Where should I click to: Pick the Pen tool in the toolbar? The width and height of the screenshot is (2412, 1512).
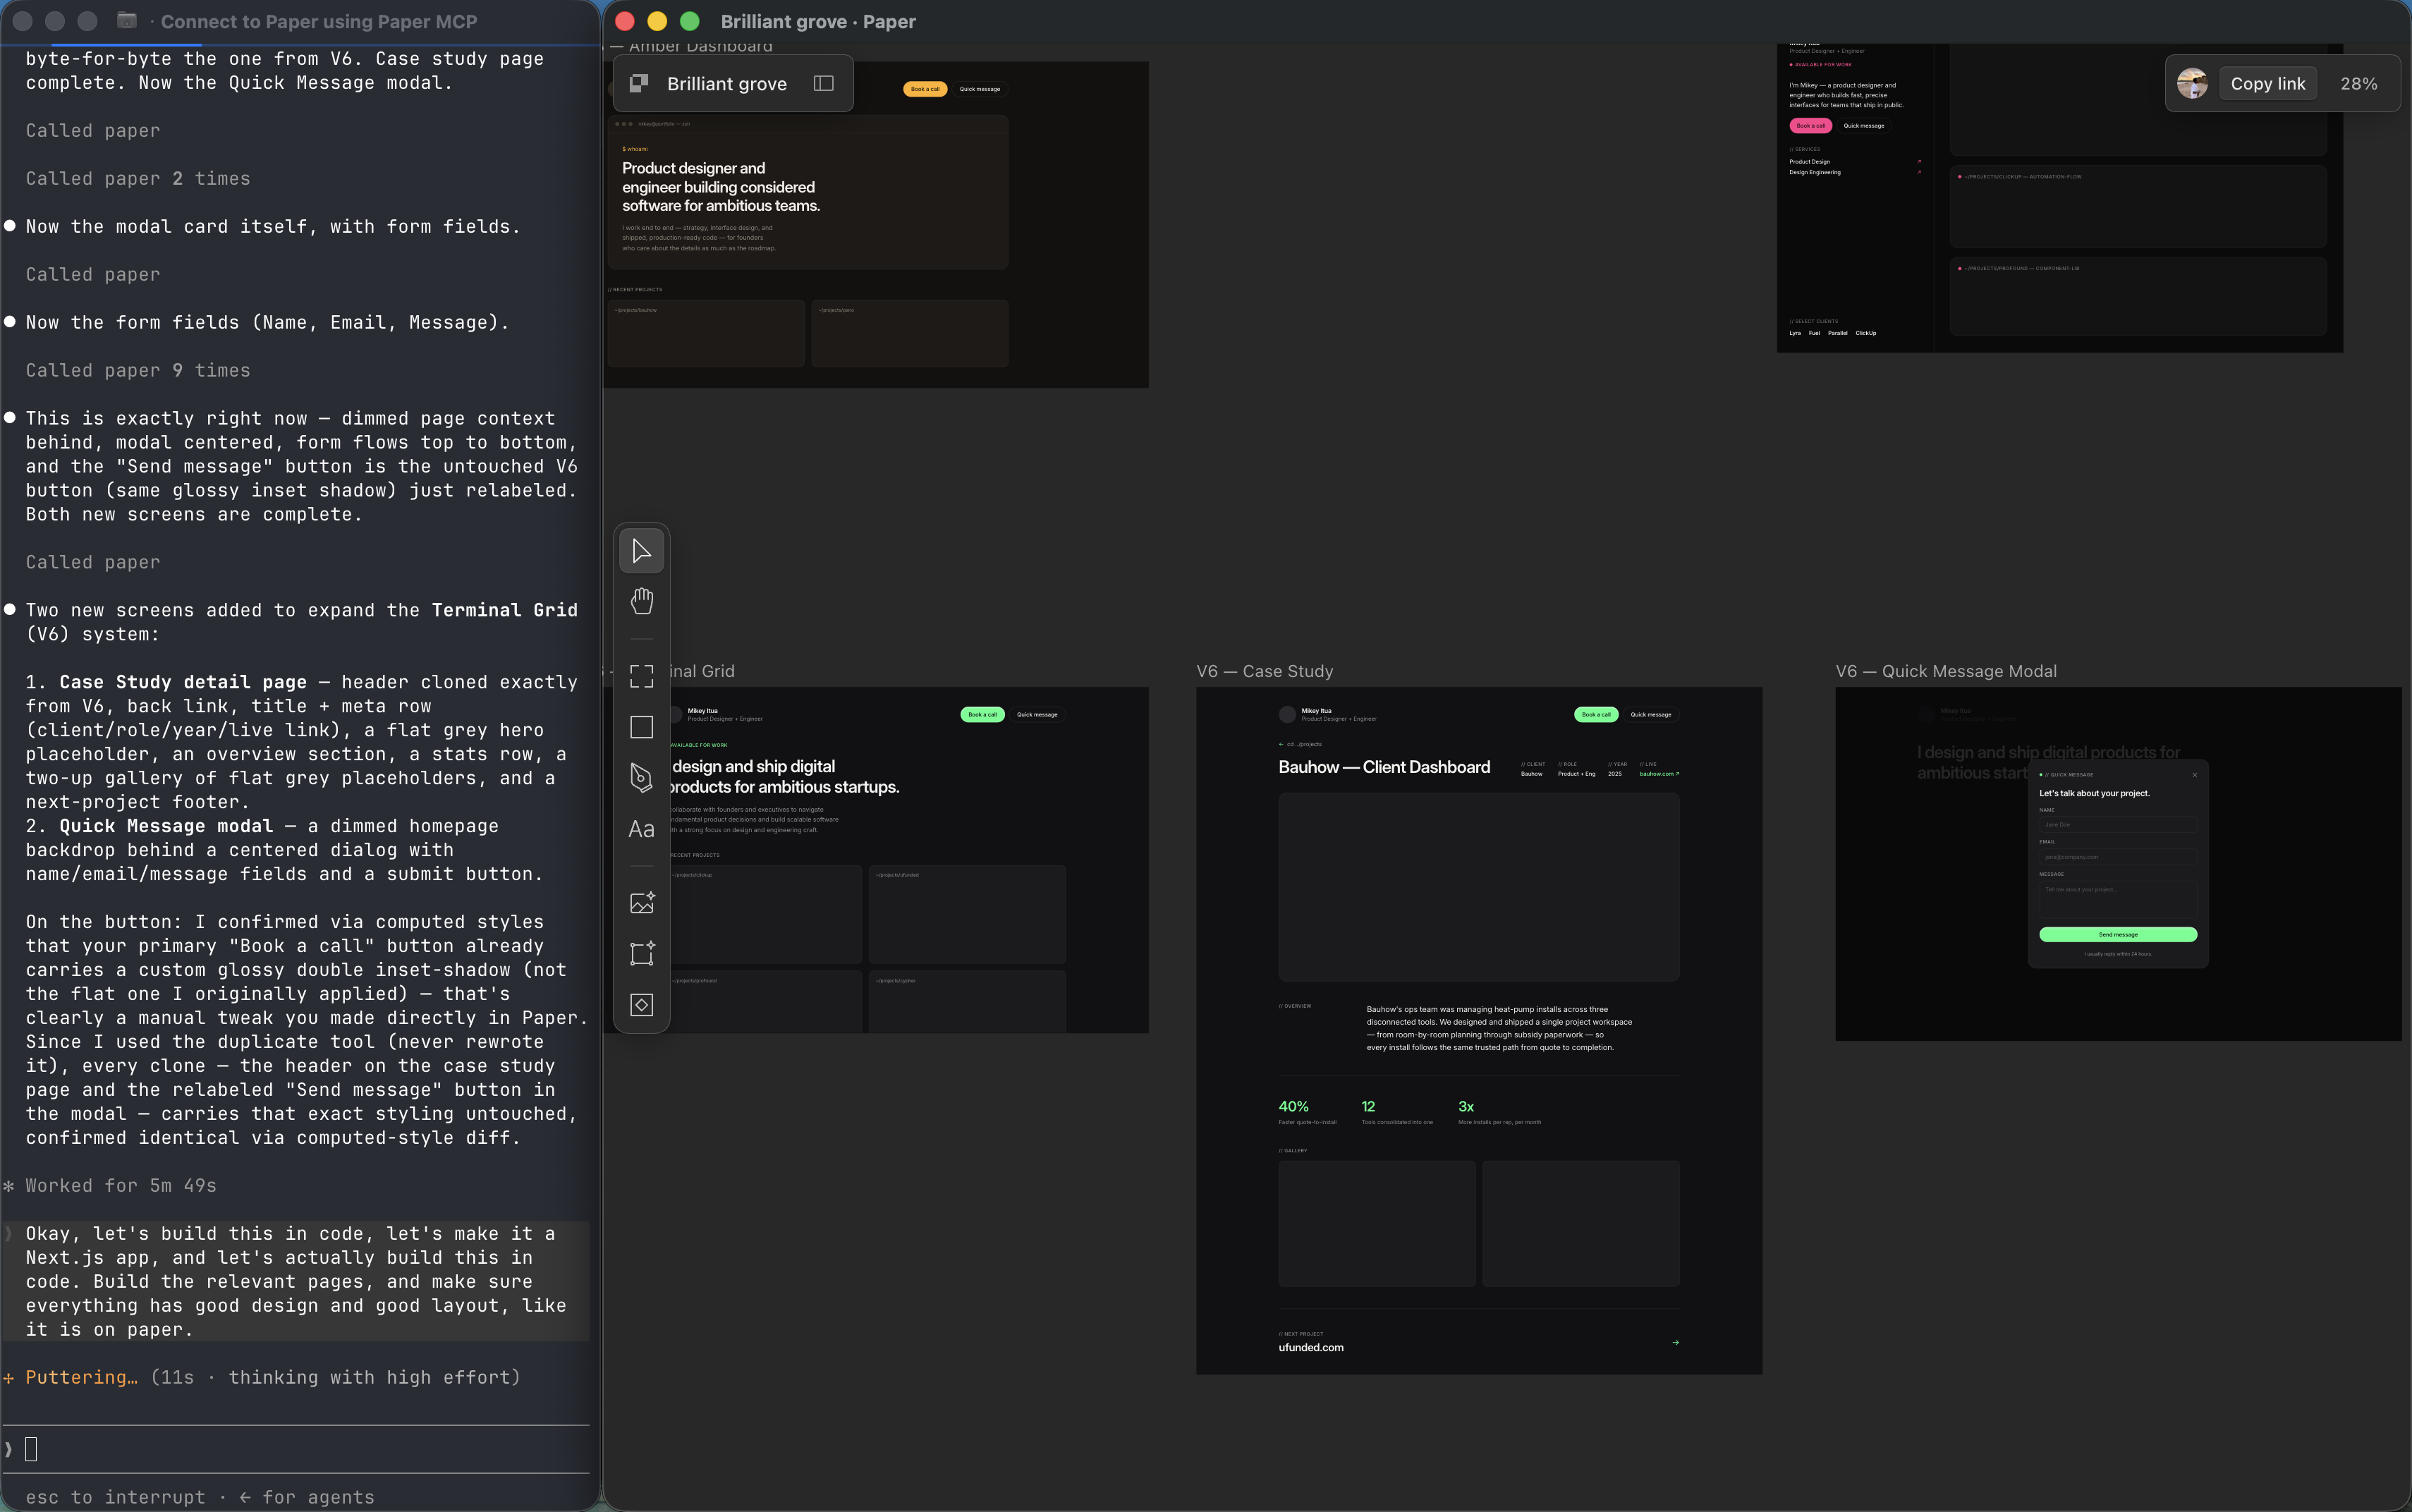click(x=641, y=778)
